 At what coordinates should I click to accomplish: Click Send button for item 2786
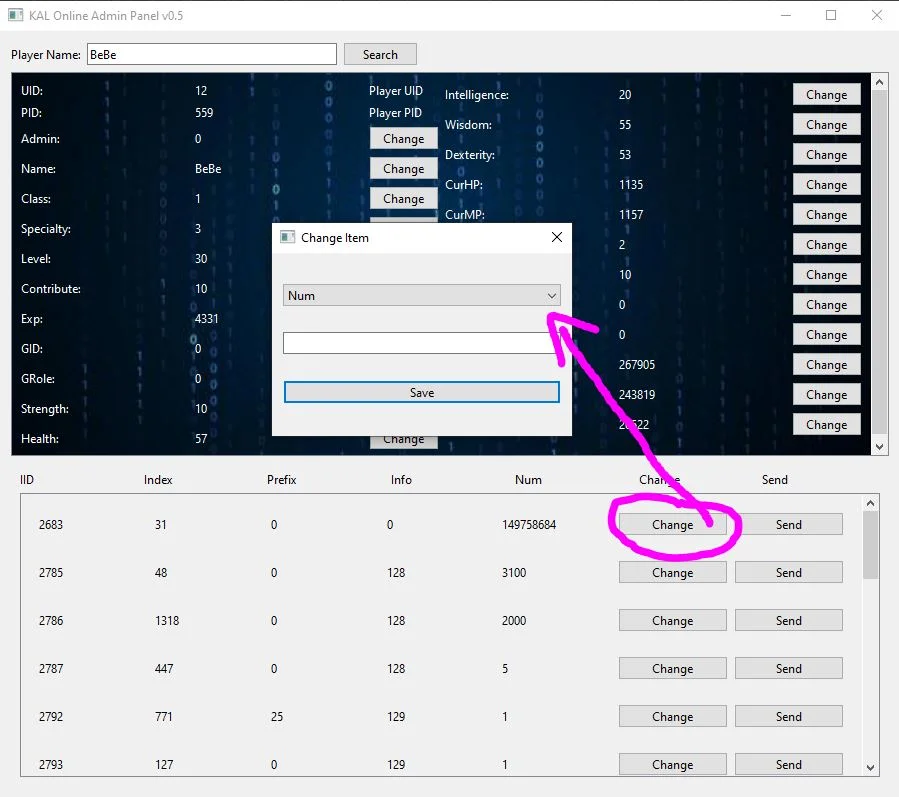(788, 620)
